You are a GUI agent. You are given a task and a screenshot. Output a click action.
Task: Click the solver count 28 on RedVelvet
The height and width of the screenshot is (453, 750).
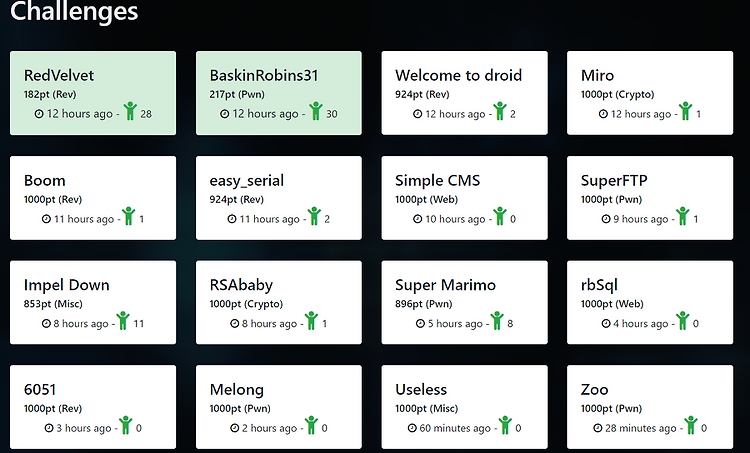click(x=146, y=114)
